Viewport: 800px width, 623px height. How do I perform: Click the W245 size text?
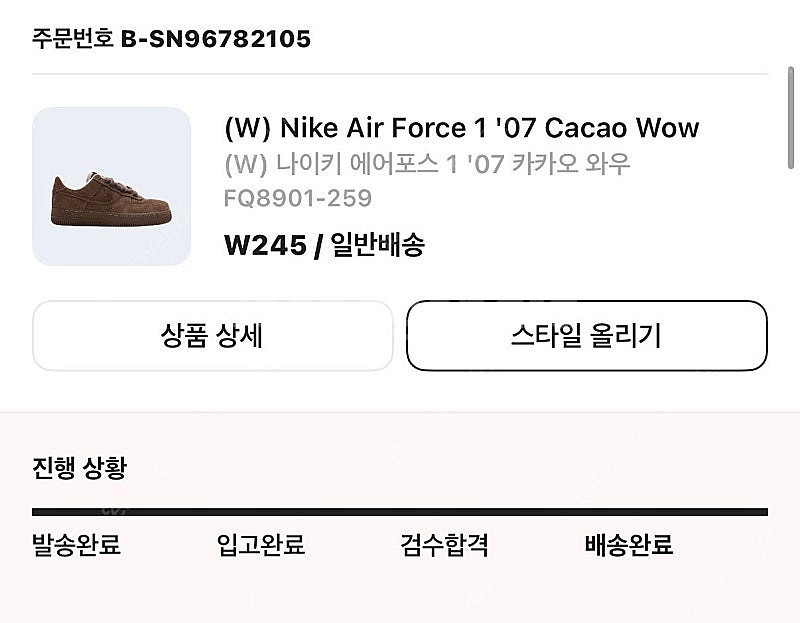coord(265,245)
